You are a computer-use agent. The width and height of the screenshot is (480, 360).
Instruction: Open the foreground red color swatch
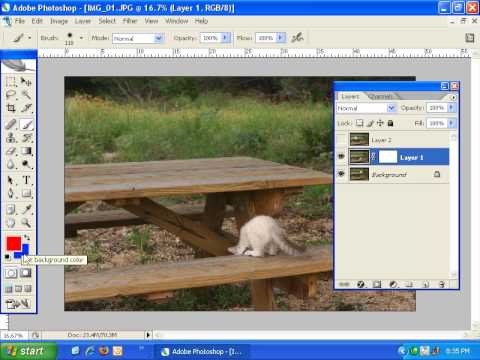coord(14,243)
